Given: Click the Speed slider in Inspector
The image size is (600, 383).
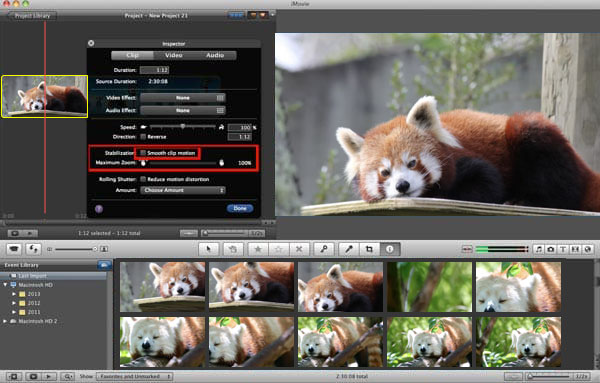Looking at the screenshot, I should pos(183,127).
